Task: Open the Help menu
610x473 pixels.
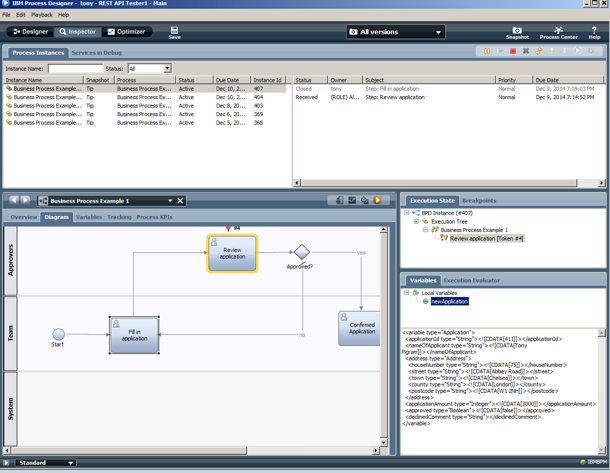Action: [63, 15]
